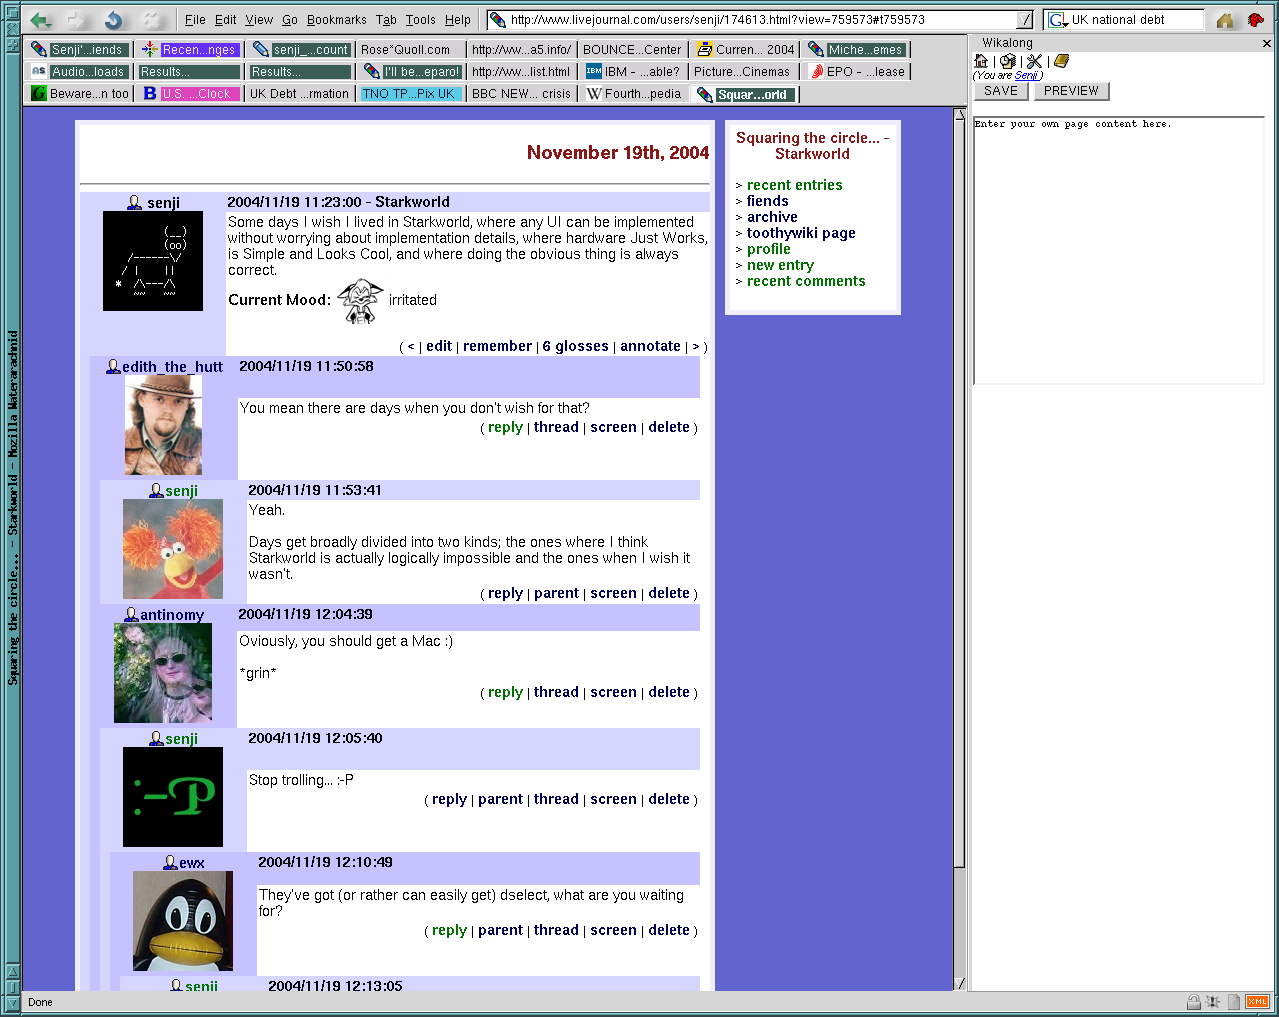This screenshot has width=1279, height=1017.
Task: Click the Home icon in browser toolbar
Action: point(1225,20)
